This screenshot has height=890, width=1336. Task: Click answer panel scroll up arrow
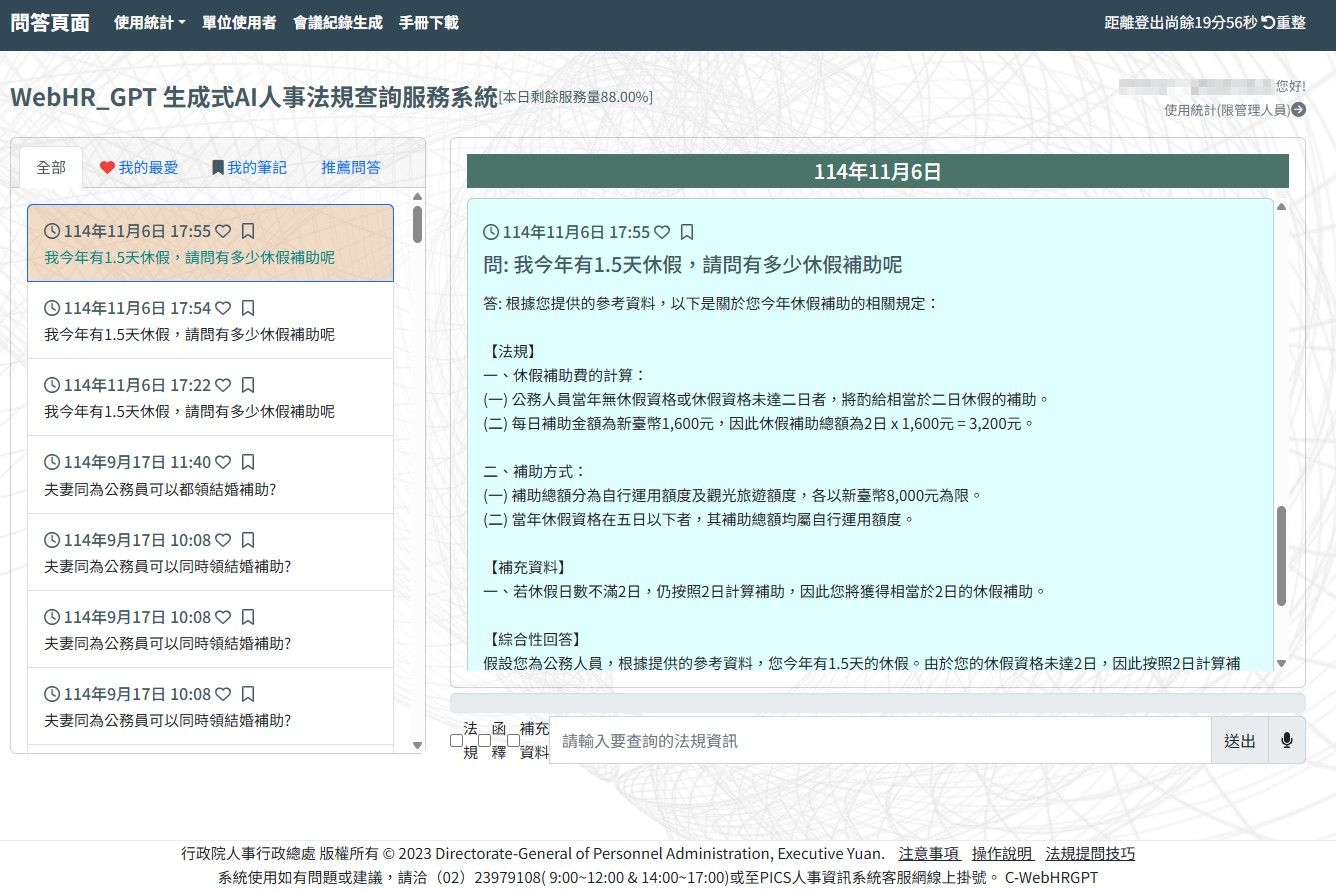[1281, 207]
